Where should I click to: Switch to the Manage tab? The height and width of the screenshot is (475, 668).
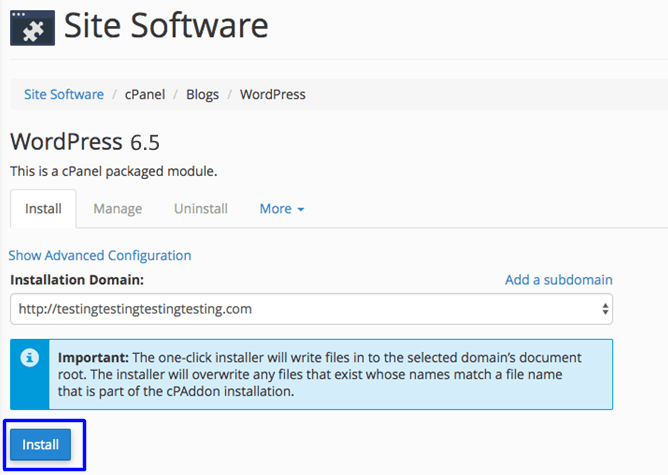(117, 209)
